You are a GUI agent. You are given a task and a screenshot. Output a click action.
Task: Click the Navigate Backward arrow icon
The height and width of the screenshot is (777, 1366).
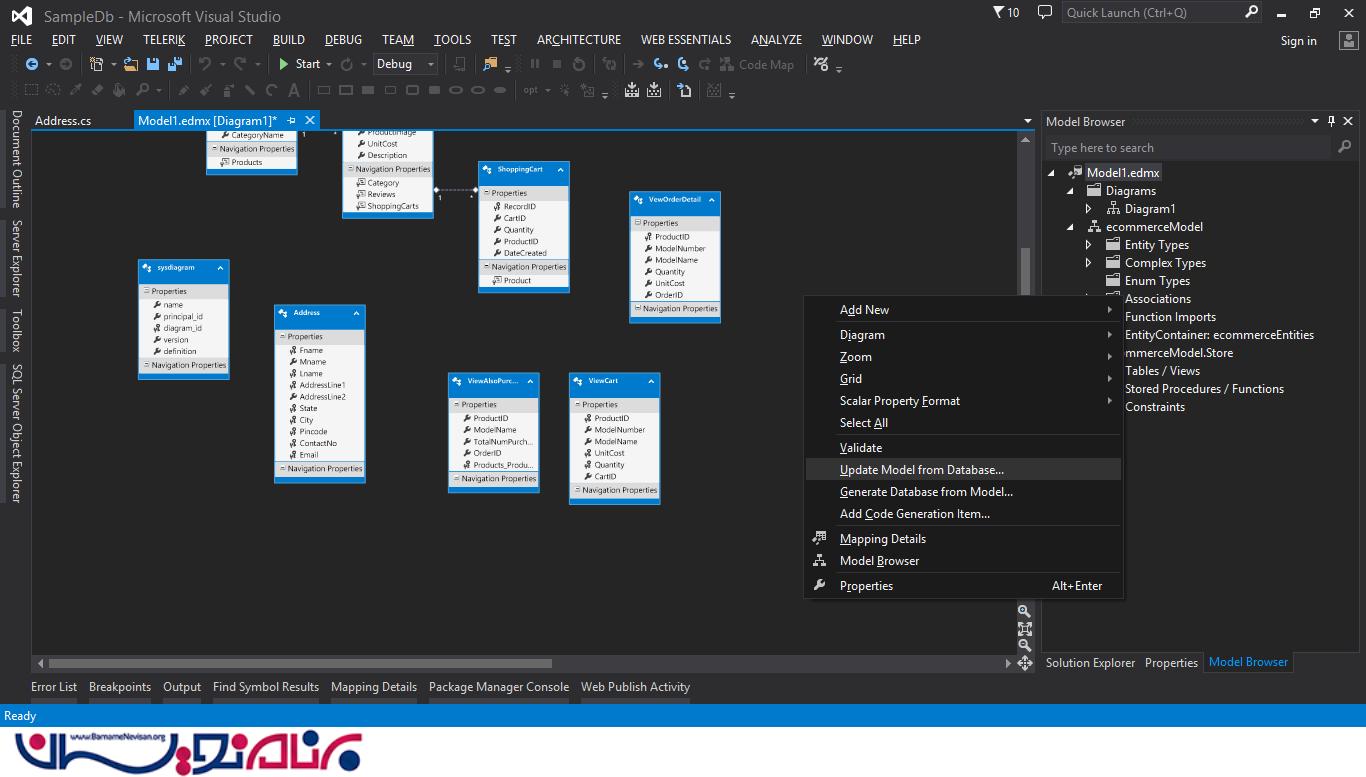[x=32, y=64]
